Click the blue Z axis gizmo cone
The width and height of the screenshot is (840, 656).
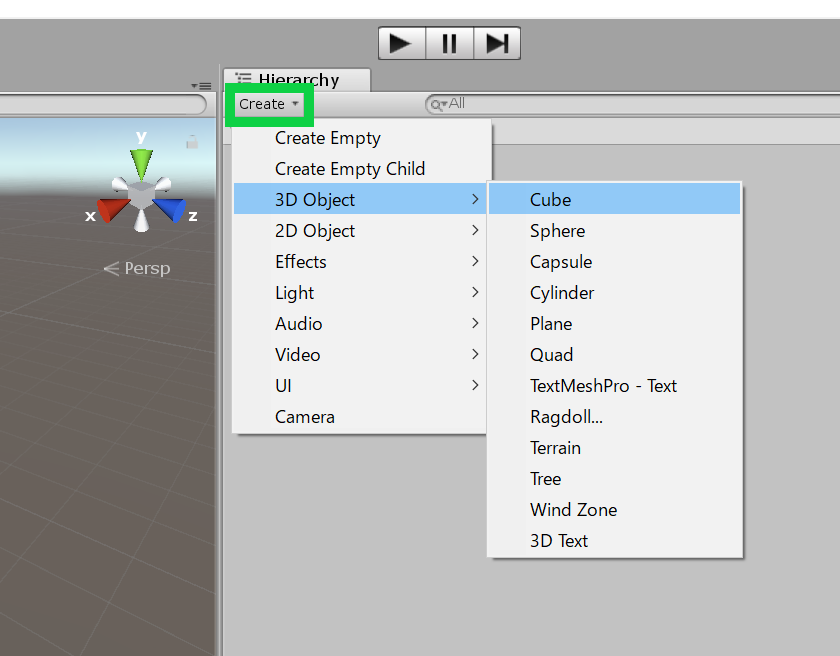point(170,210)
